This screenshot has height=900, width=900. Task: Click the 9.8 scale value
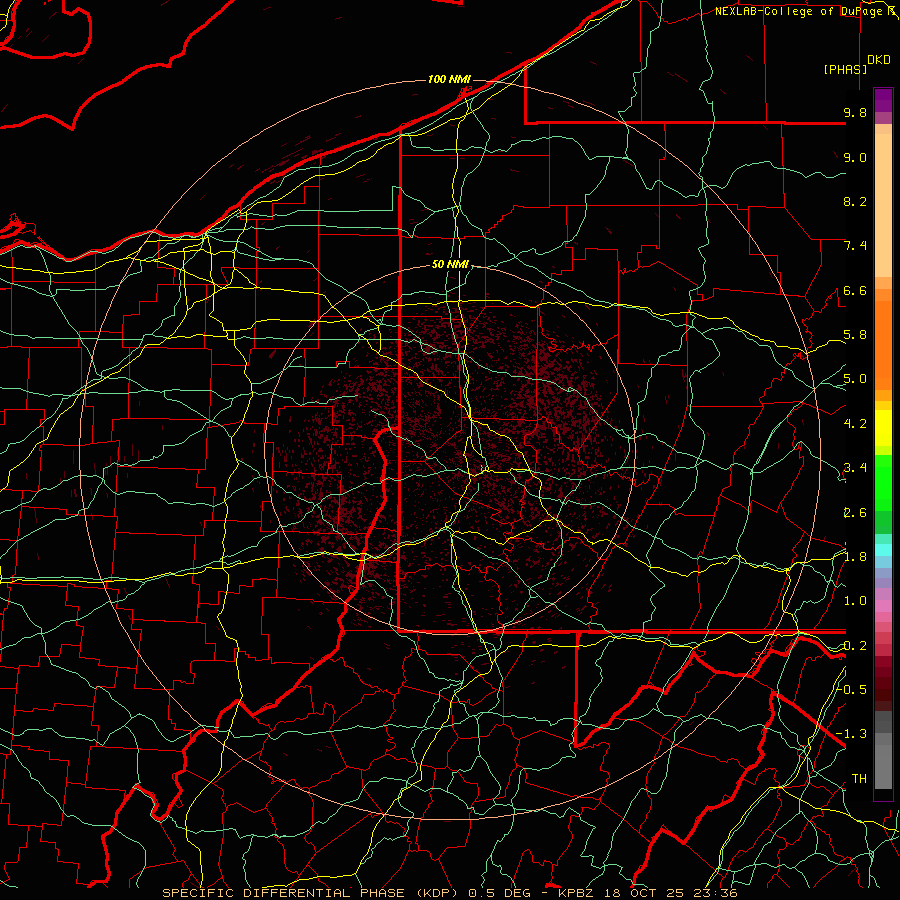click(855, 112)
